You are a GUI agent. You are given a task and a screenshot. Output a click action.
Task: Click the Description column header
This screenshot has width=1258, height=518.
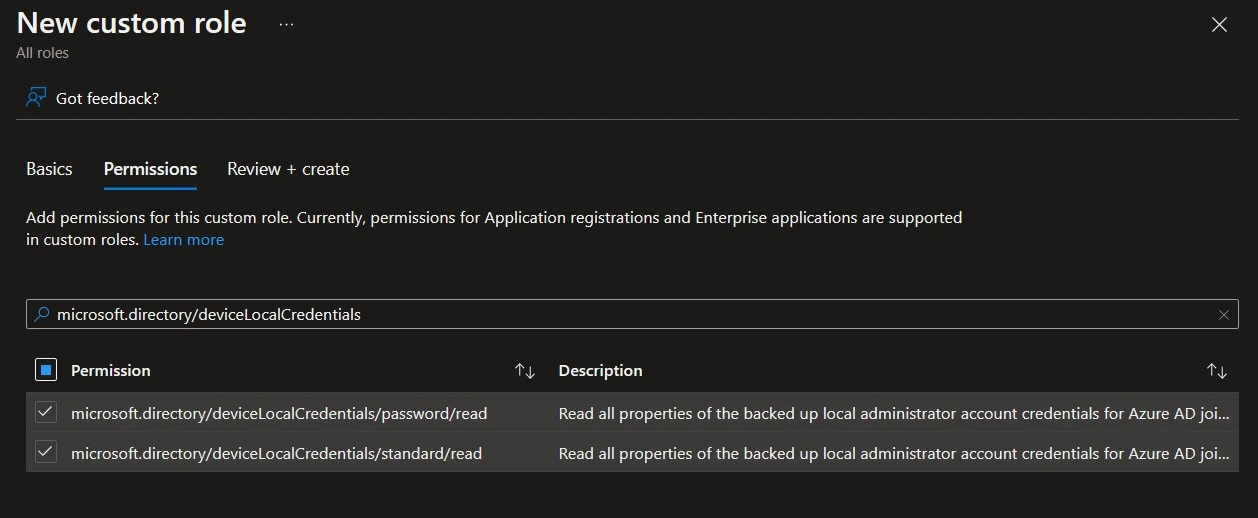600,371
